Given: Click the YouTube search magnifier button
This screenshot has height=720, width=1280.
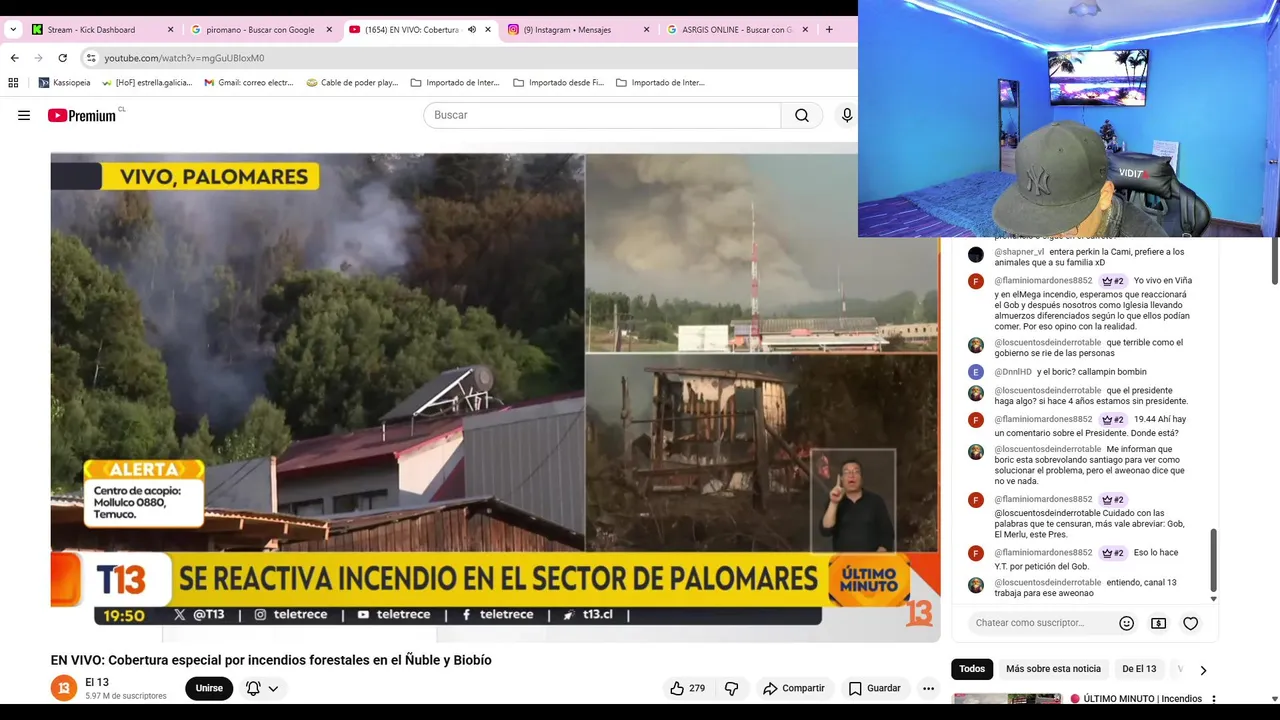Looking at the screenshot, I should 802,115.
